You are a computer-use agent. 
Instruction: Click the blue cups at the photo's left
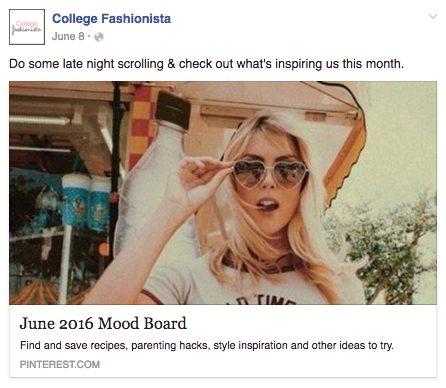(86, 201)
